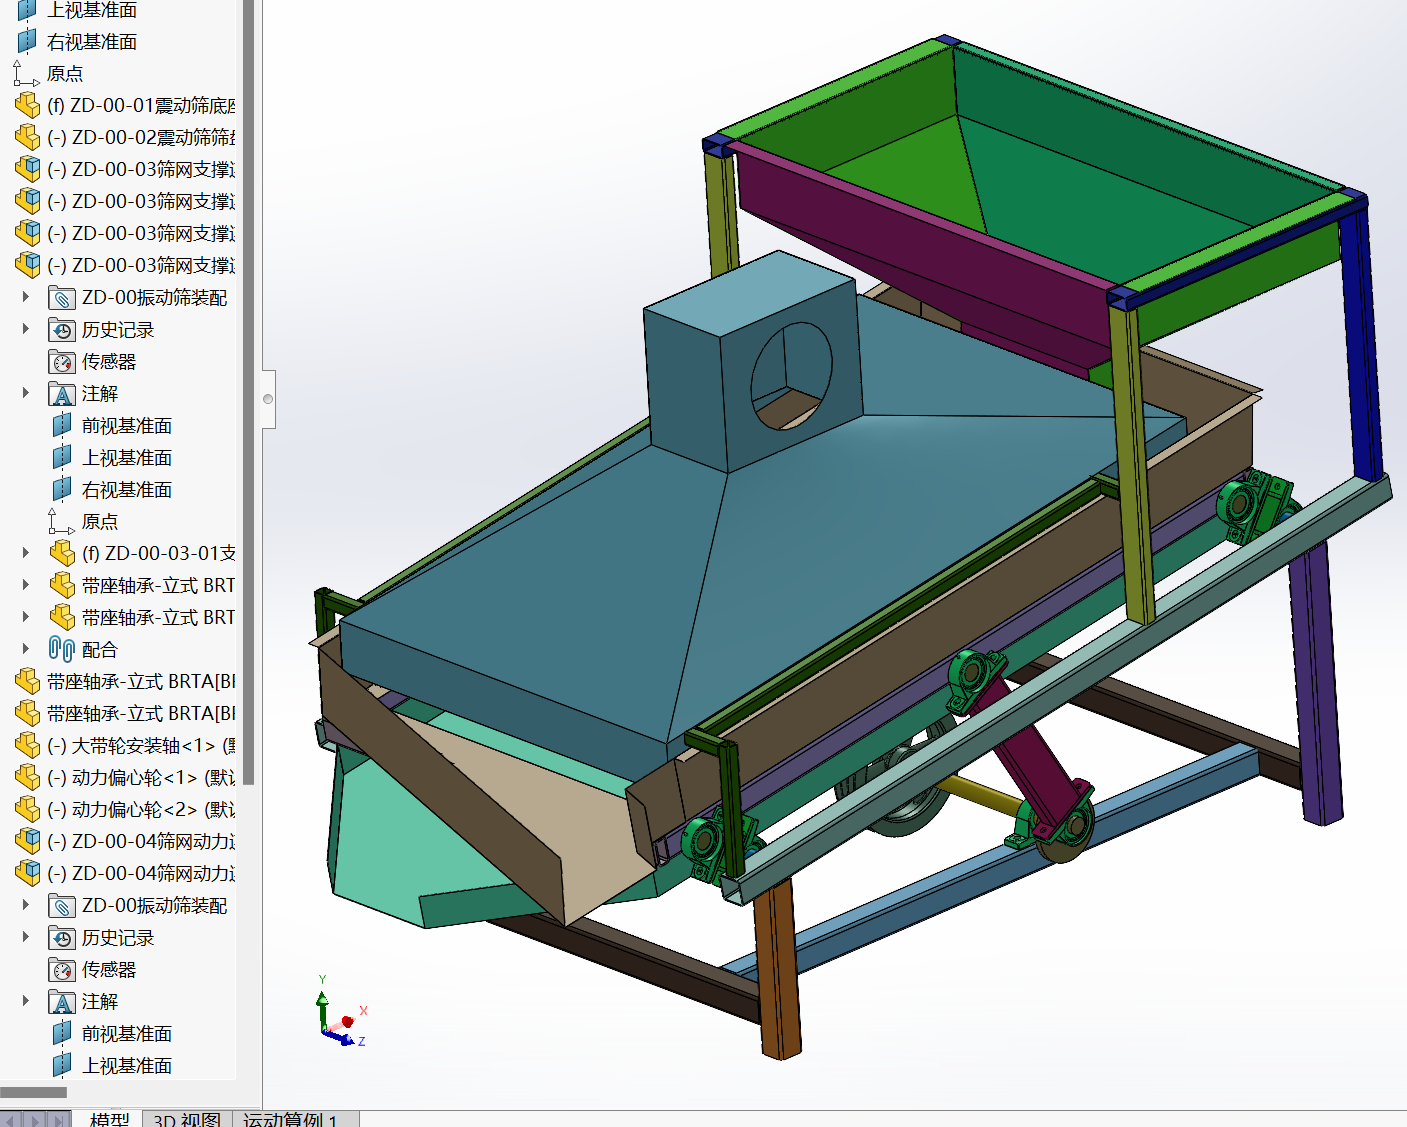Click the (f) ZD-00-03-01 part icon
Image resolution: width=1407 pixels, height=1127 pixels.
coord(62,553)
